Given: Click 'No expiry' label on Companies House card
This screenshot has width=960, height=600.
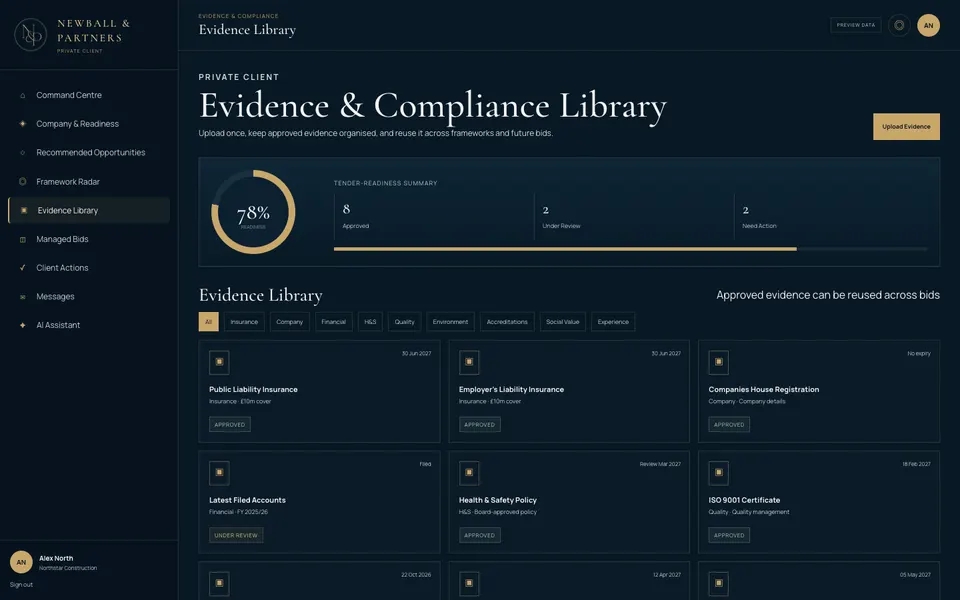Looking at the screenshot, I should coord(919,353).
